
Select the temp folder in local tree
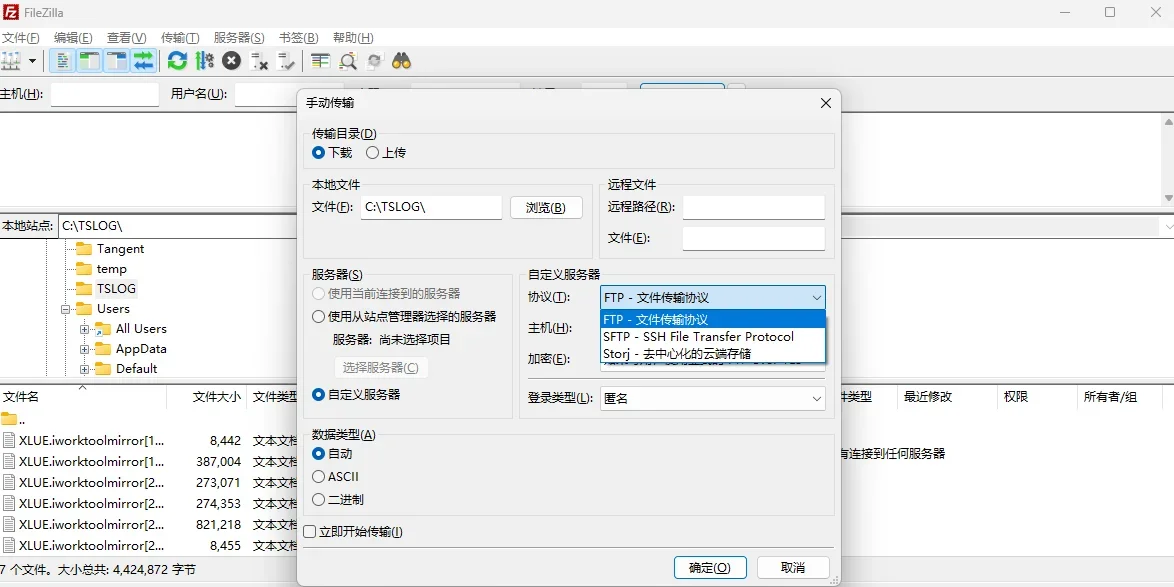click(112, 269)
